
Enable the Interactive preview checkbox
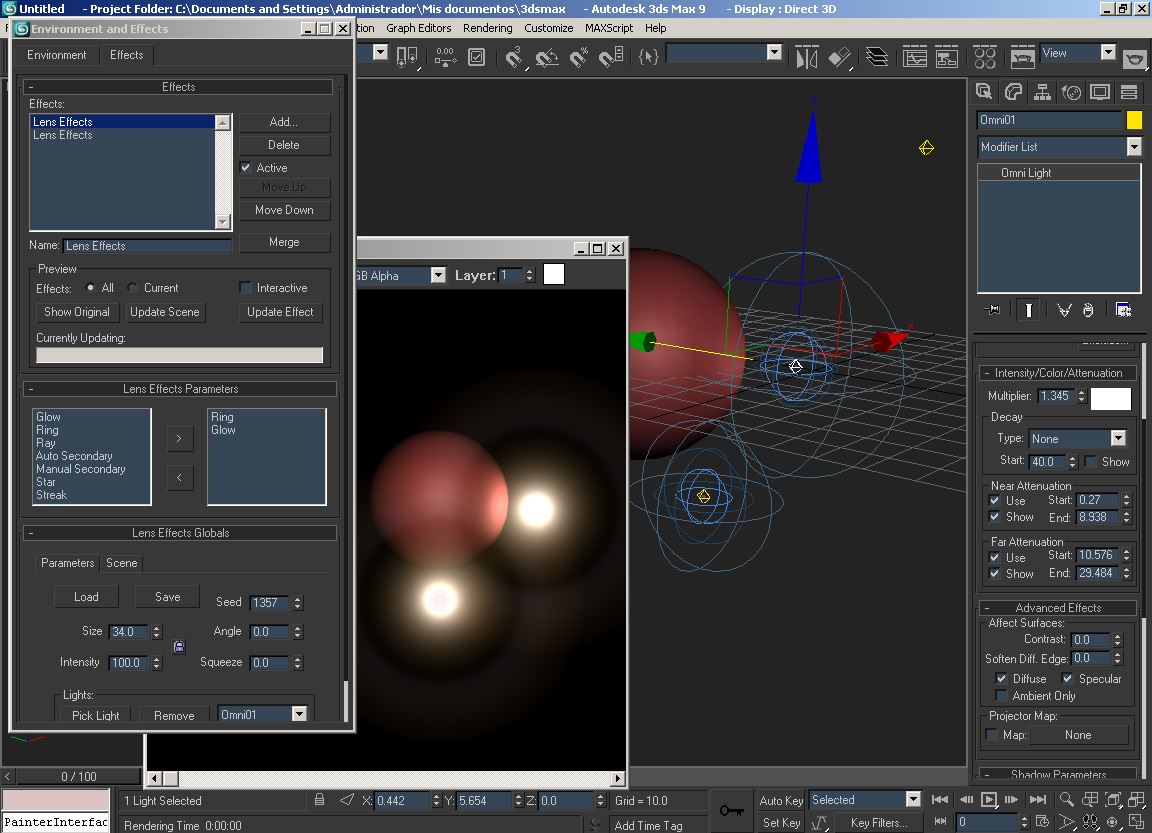[246, 288]
